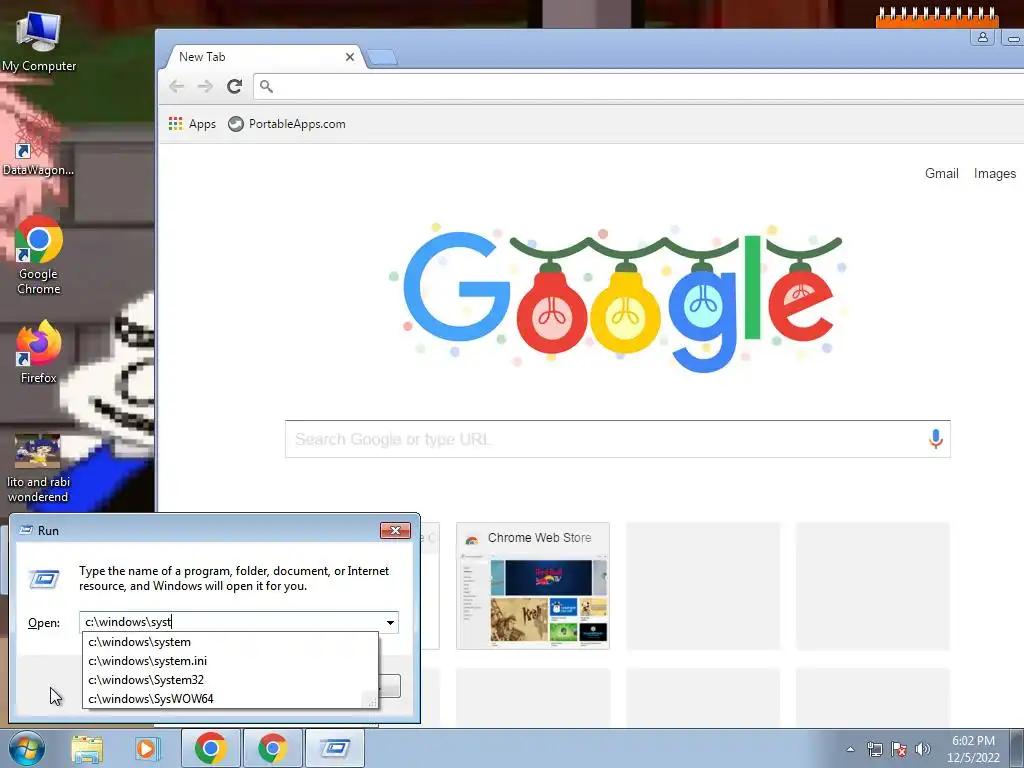Open Gmail link

click(941, 173)
